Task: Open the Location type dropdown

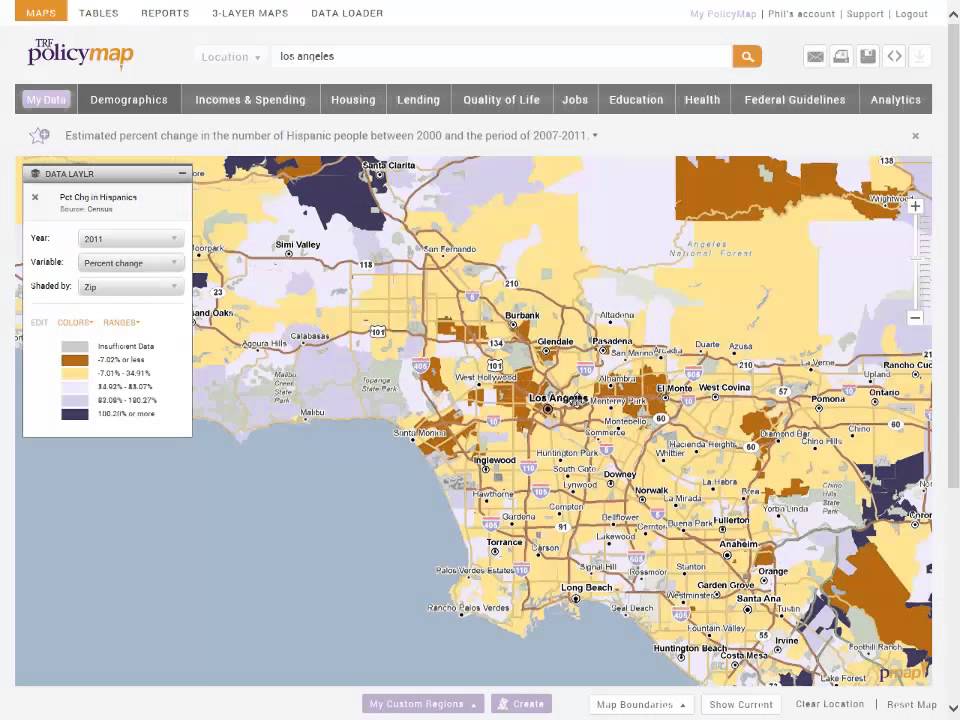Action: click(231, 57)
